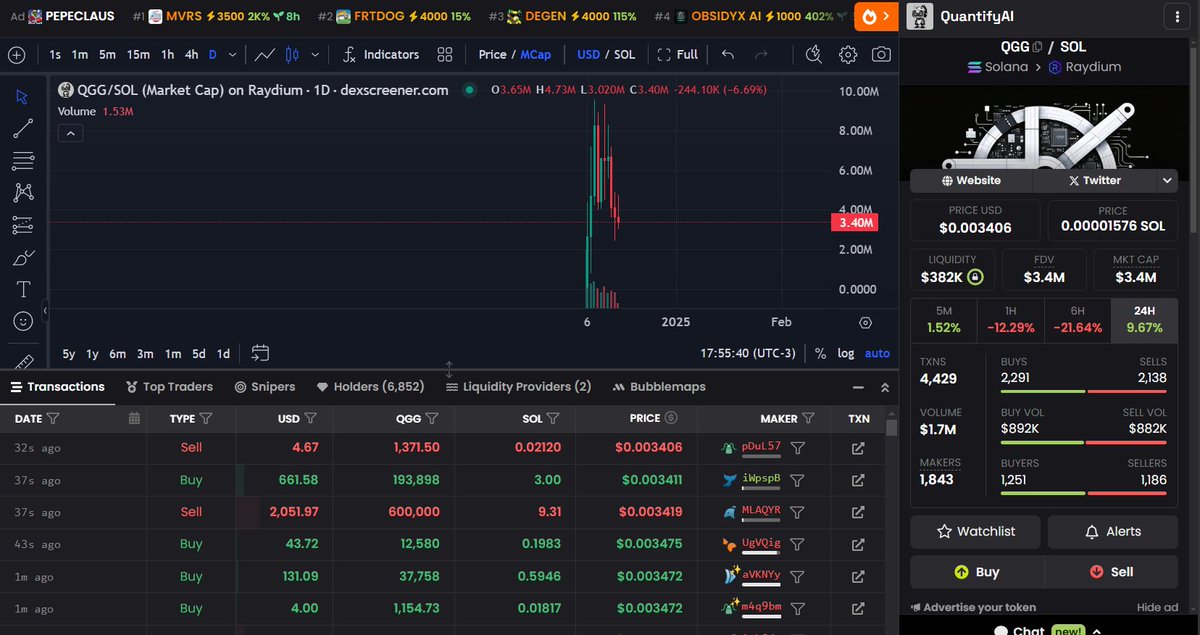Image resolution: width=1200 pixels, height=635 pixels.
Task: Select the trend line drawing tool
Action: click(x=23, y=129)
